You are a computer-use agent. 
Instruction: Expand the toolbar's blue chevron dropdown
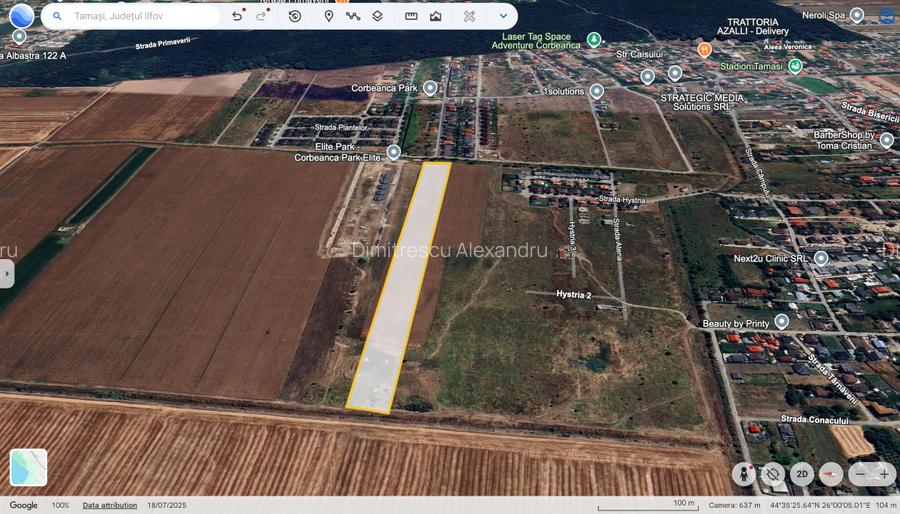point(503,16)
